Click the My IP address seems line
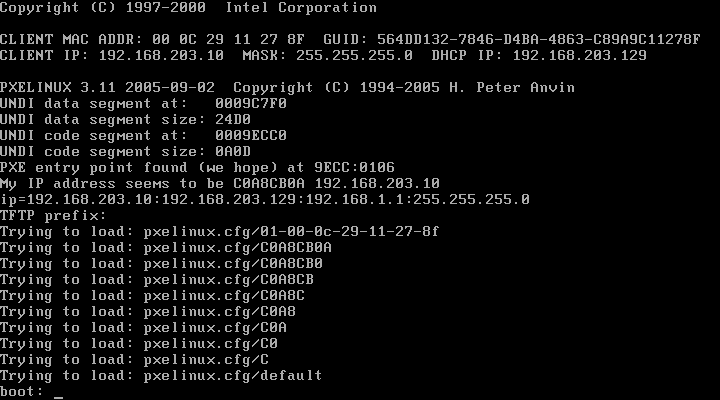The width and height of the screenshot is (720, 400). click(x=219, y=183)
